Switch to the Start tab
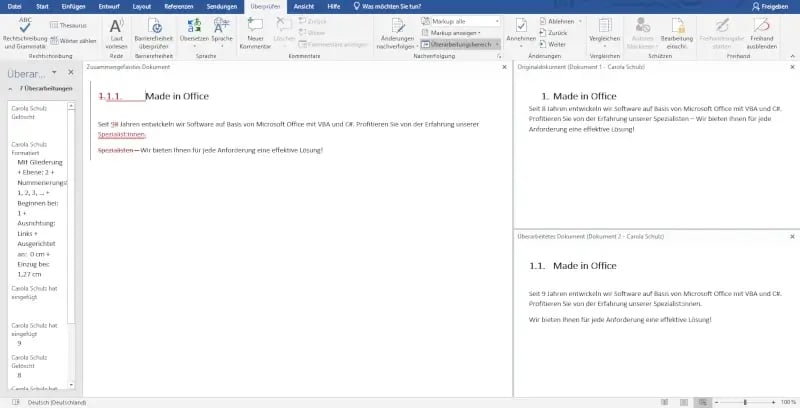This screenshot has height=408, width=800. pos(43,7)
